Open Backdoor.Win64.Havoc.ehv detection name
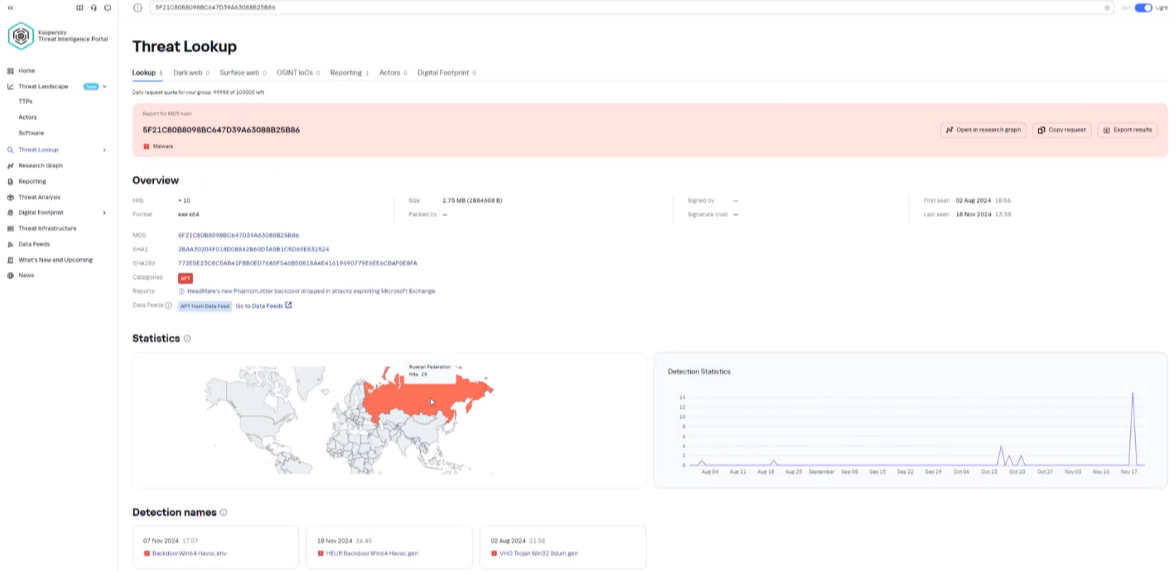This screenshot has width=1176, height=571. pyautogui.click(x=189, y=553)
